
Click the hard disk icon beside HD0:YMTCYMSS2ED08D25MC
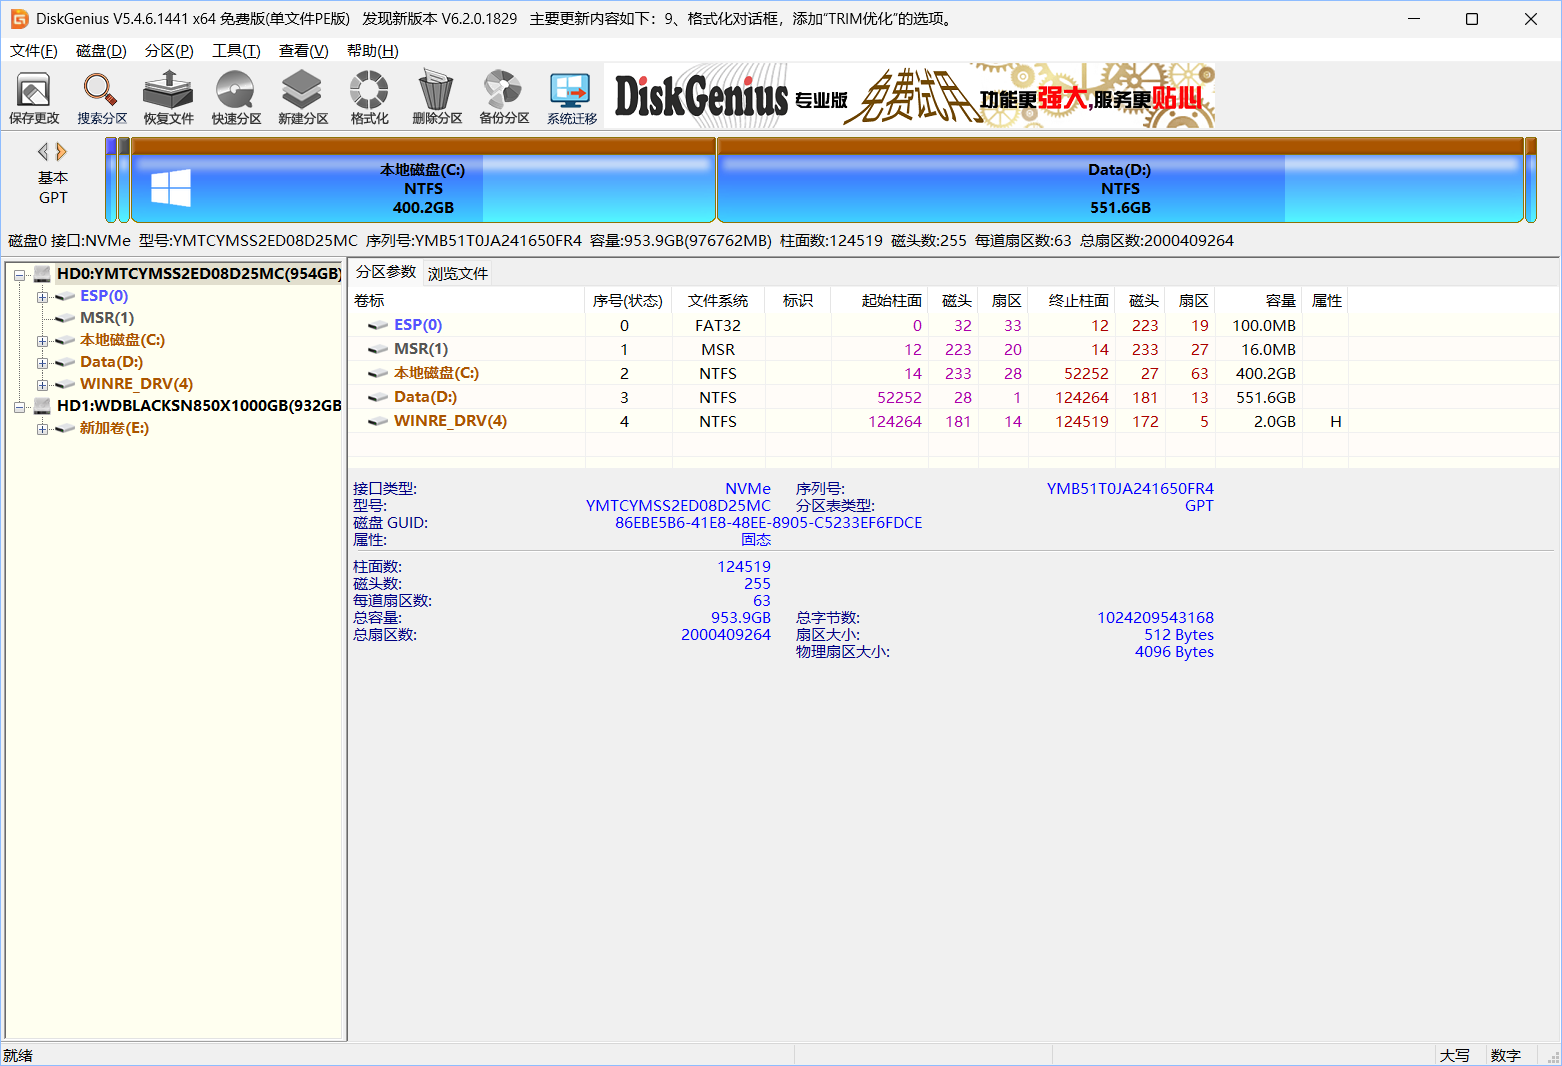43,273
